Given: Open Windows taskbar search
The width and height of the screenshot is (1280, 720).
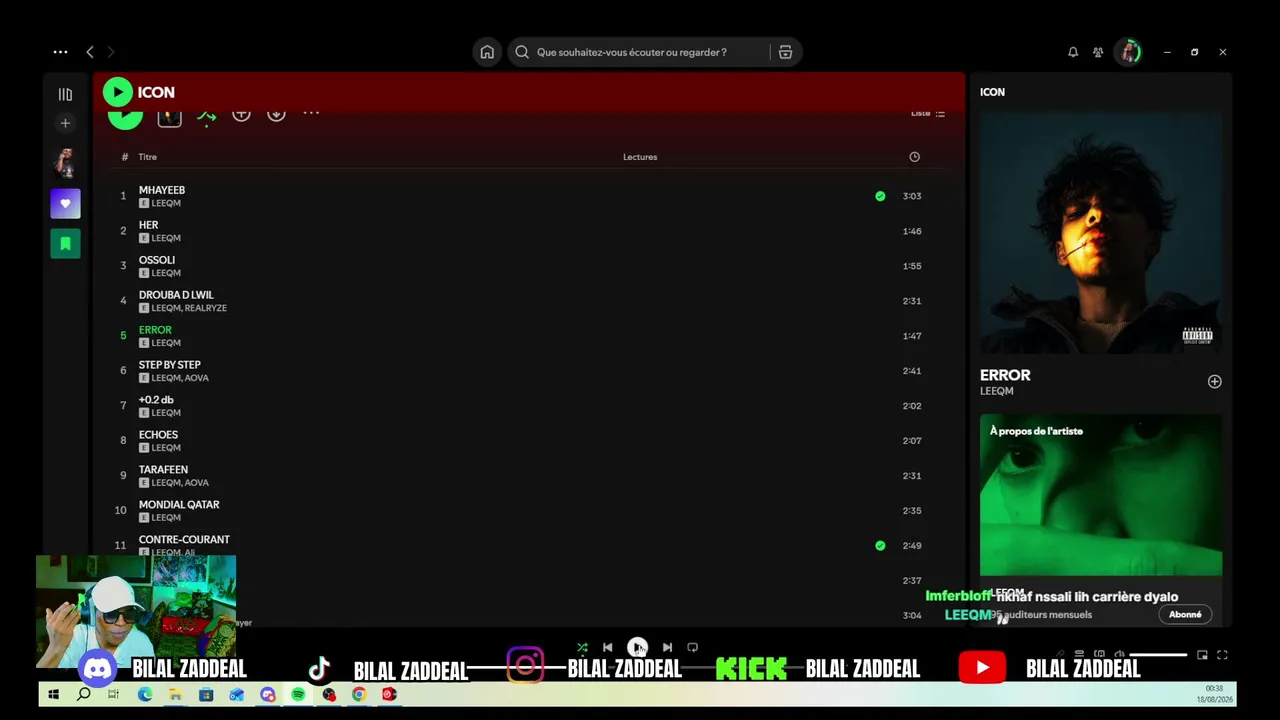Looking at the screenshot, I should click(84, 694).
